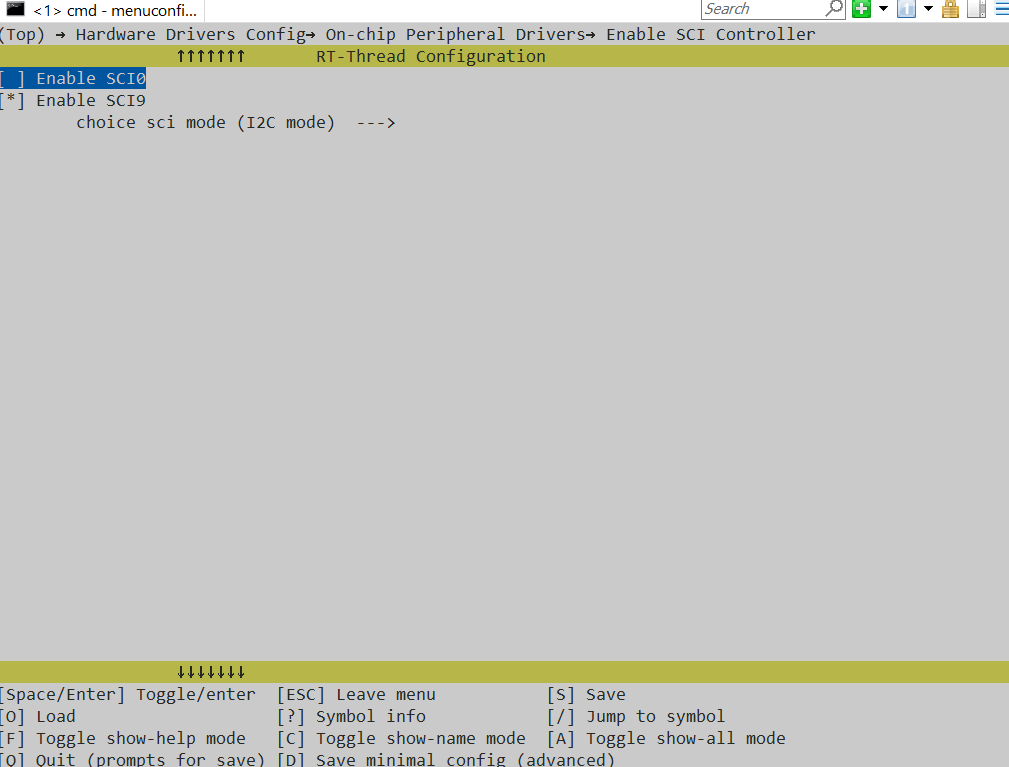Open the console list dropdown arrow
Image resolution: width=1009 pixels, height=767 pixels.
(929, 9)
